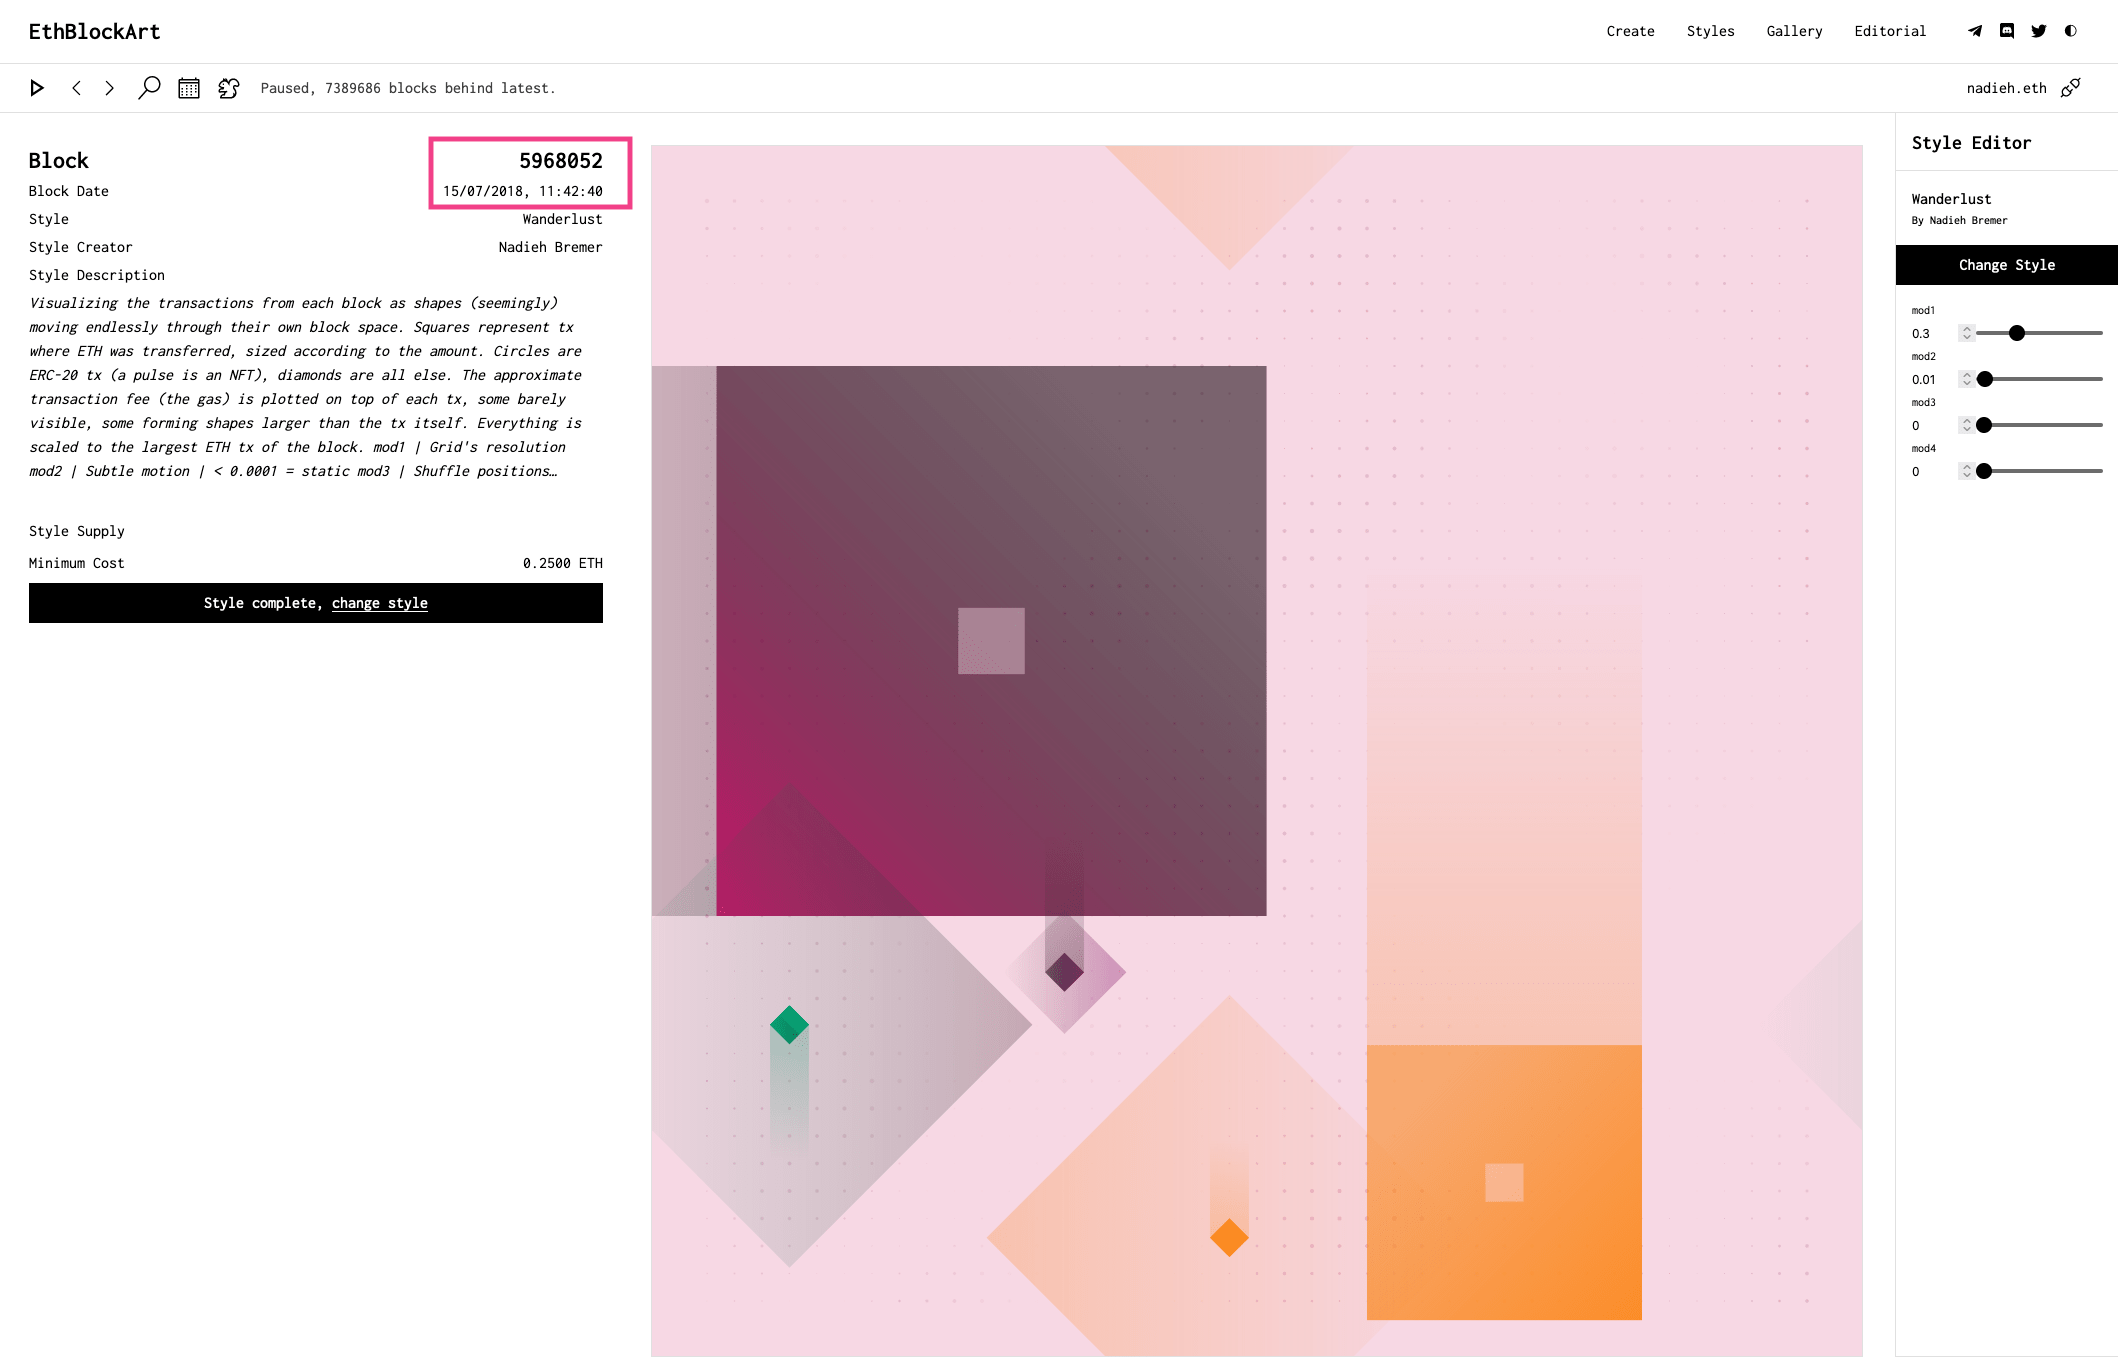
Task: Click the random block icon
Action: pos(229,88)
